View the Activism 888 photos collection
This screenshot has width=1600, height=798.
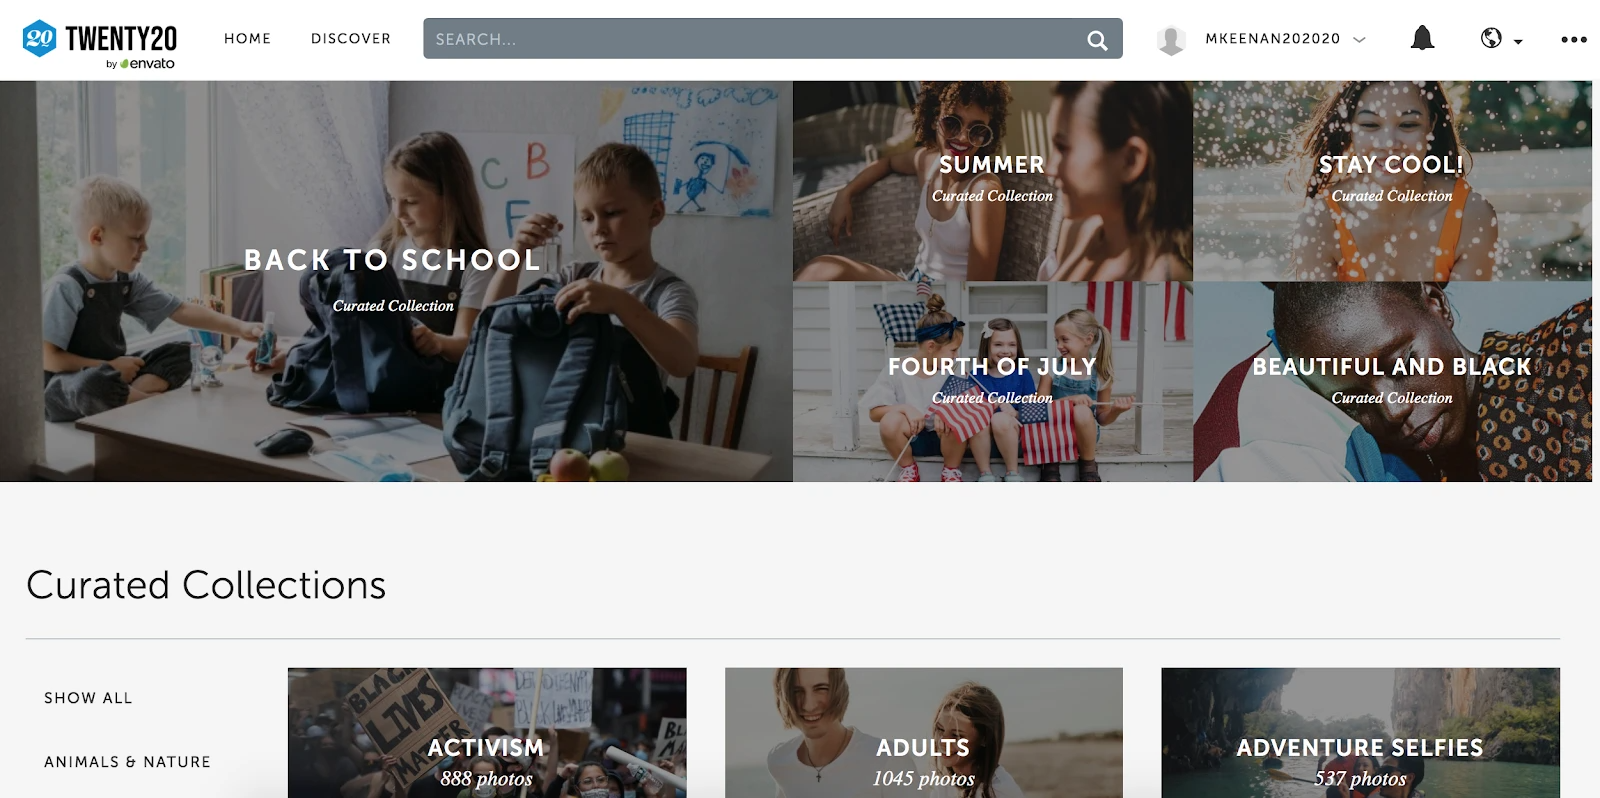(487, 733)
